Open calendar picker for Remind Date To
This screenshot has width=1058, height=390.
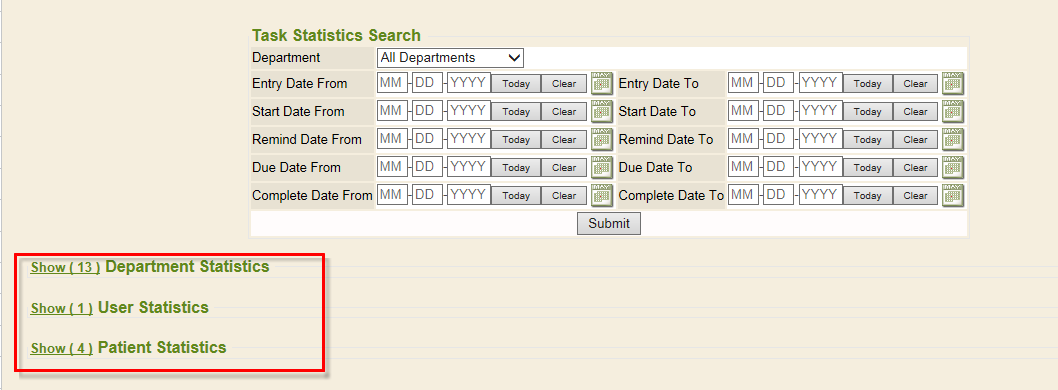[x=953, y=140]
